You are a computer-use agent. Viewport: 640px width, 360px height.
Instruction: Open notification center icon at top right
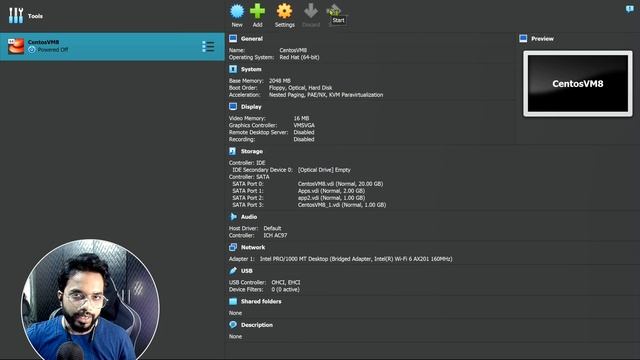point(629,9)
